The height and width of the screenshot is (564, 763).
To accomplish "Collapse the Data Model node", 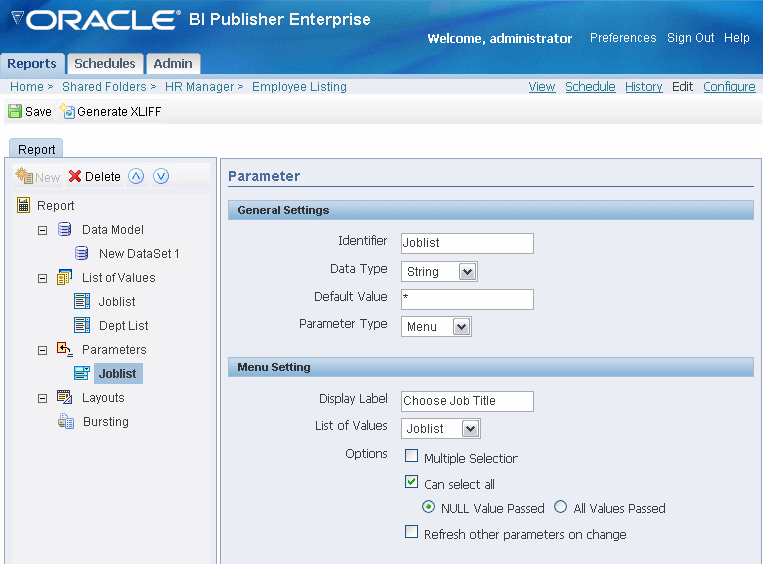I will (42, 230).
